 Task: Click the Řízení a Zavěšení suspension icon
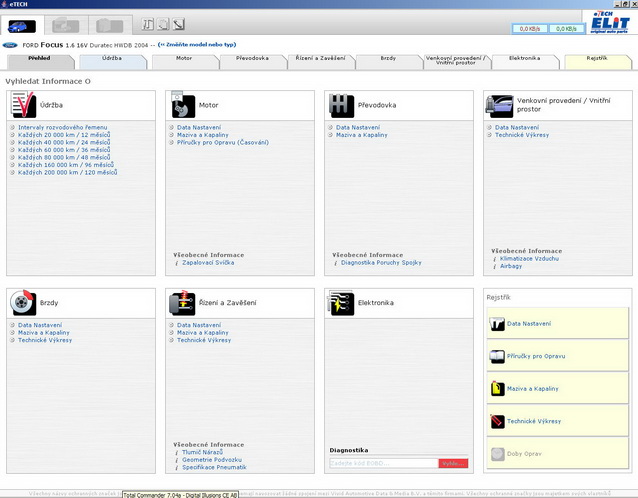tap(181, 303)
